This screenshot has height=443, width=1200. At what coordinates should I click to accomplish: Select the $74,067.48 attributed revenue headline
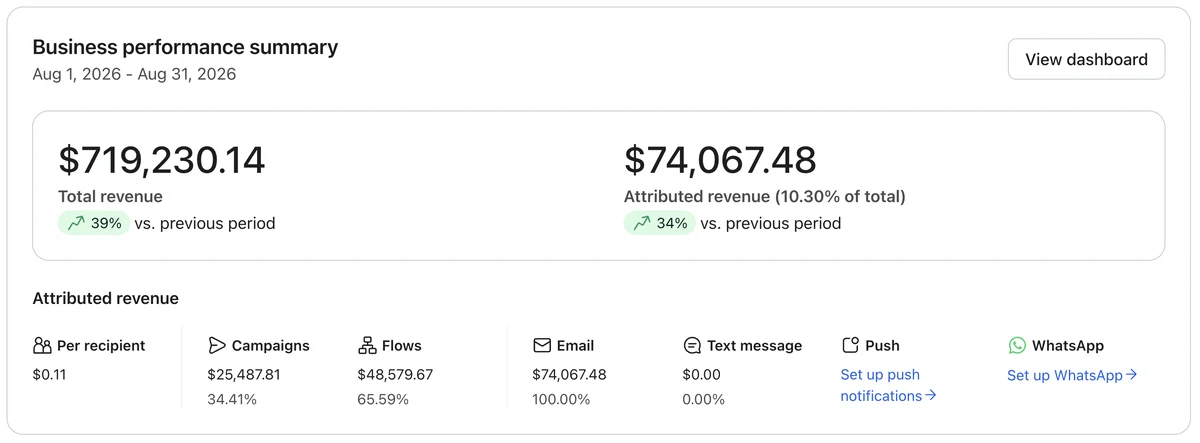tap(720, 160)
